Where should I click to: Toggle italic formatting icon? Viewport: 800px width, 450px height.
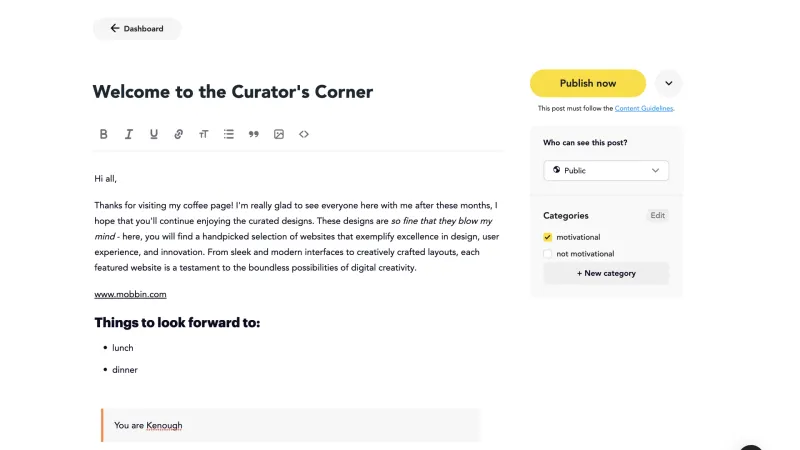pos(129,134)
